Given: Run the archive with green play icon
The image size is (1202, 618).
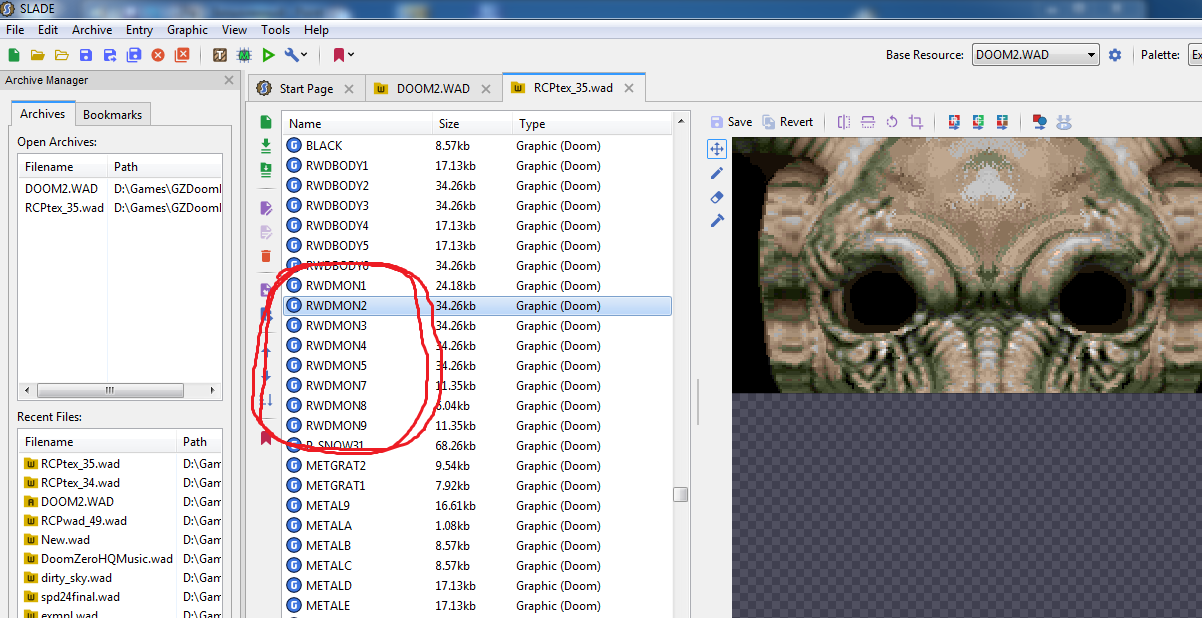Looking at the screenshot, I should coord(268,55).
